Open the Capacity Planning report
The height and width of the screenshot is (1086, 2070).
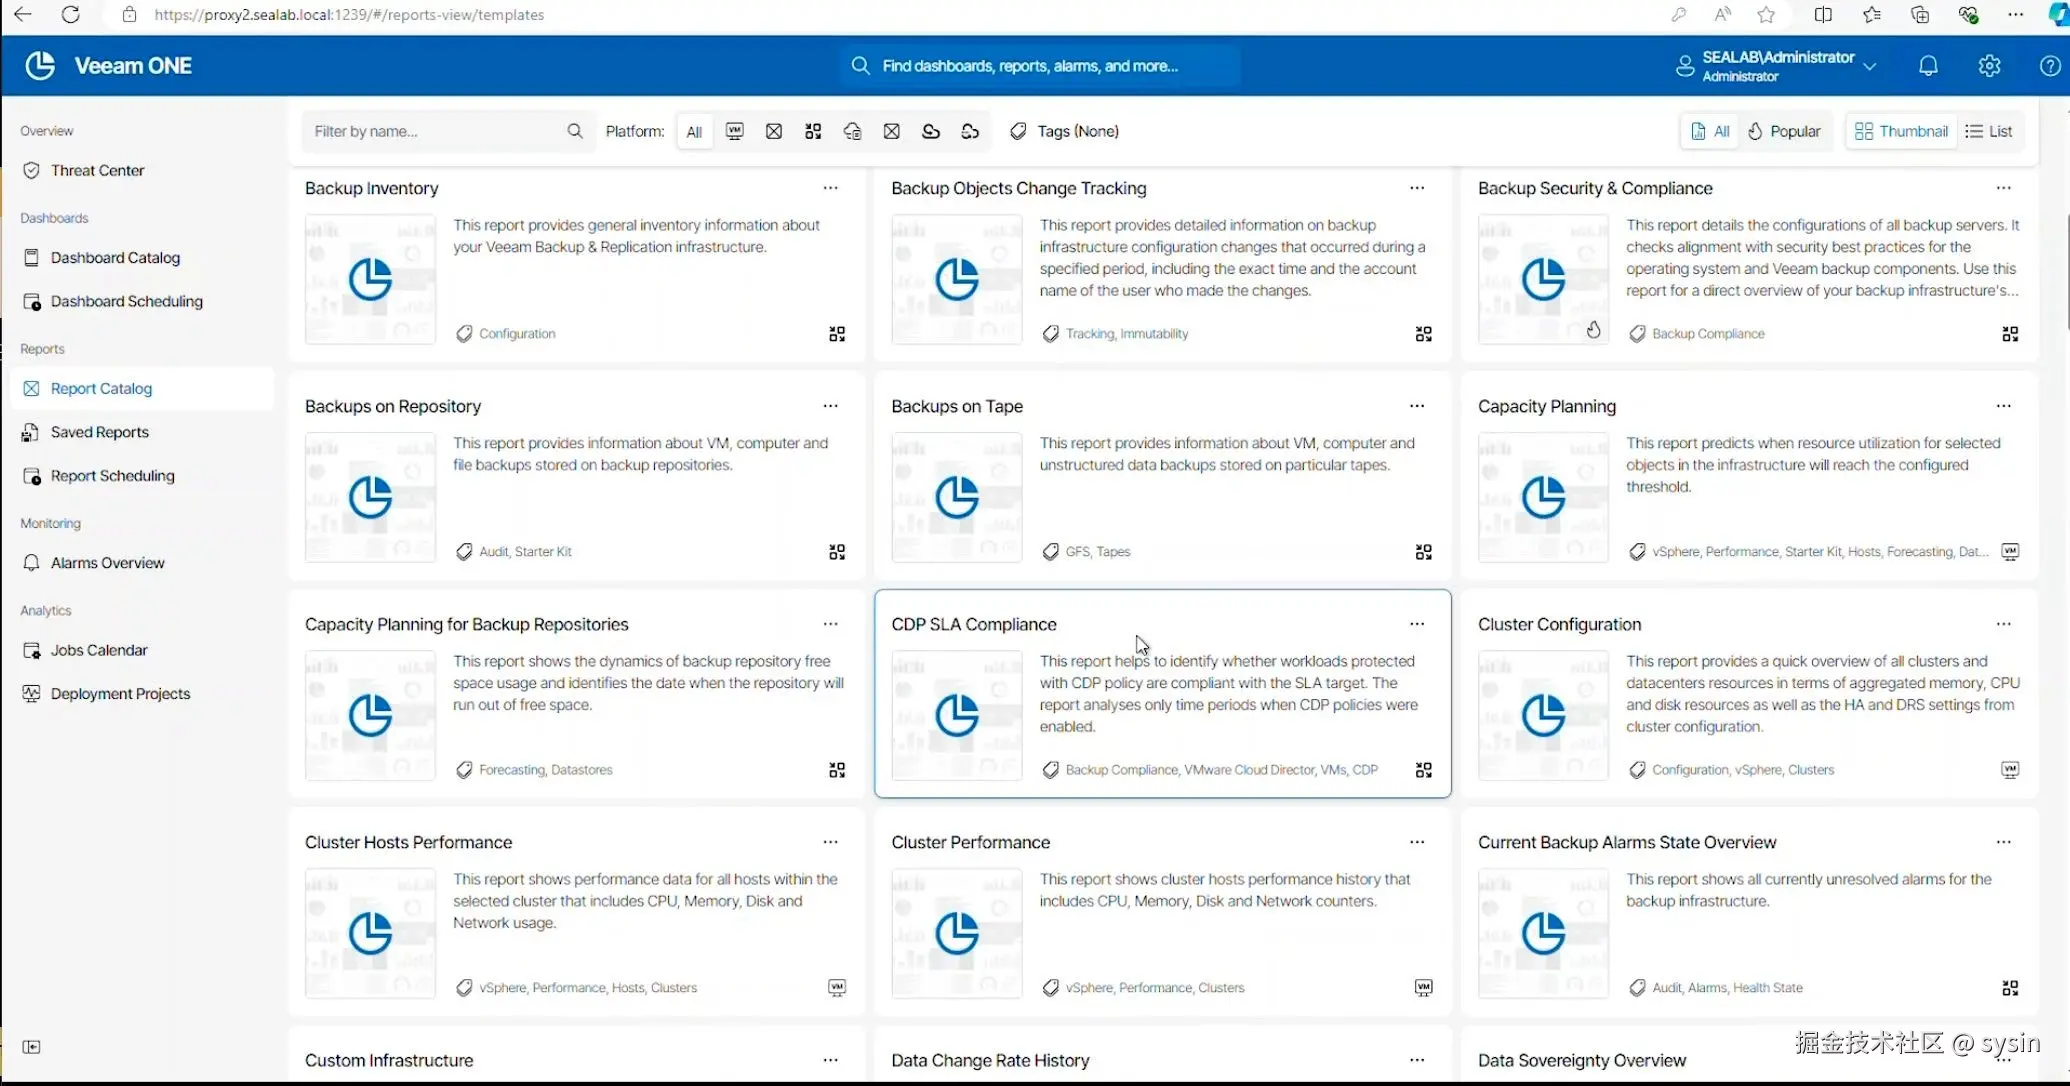(1546, 406)
